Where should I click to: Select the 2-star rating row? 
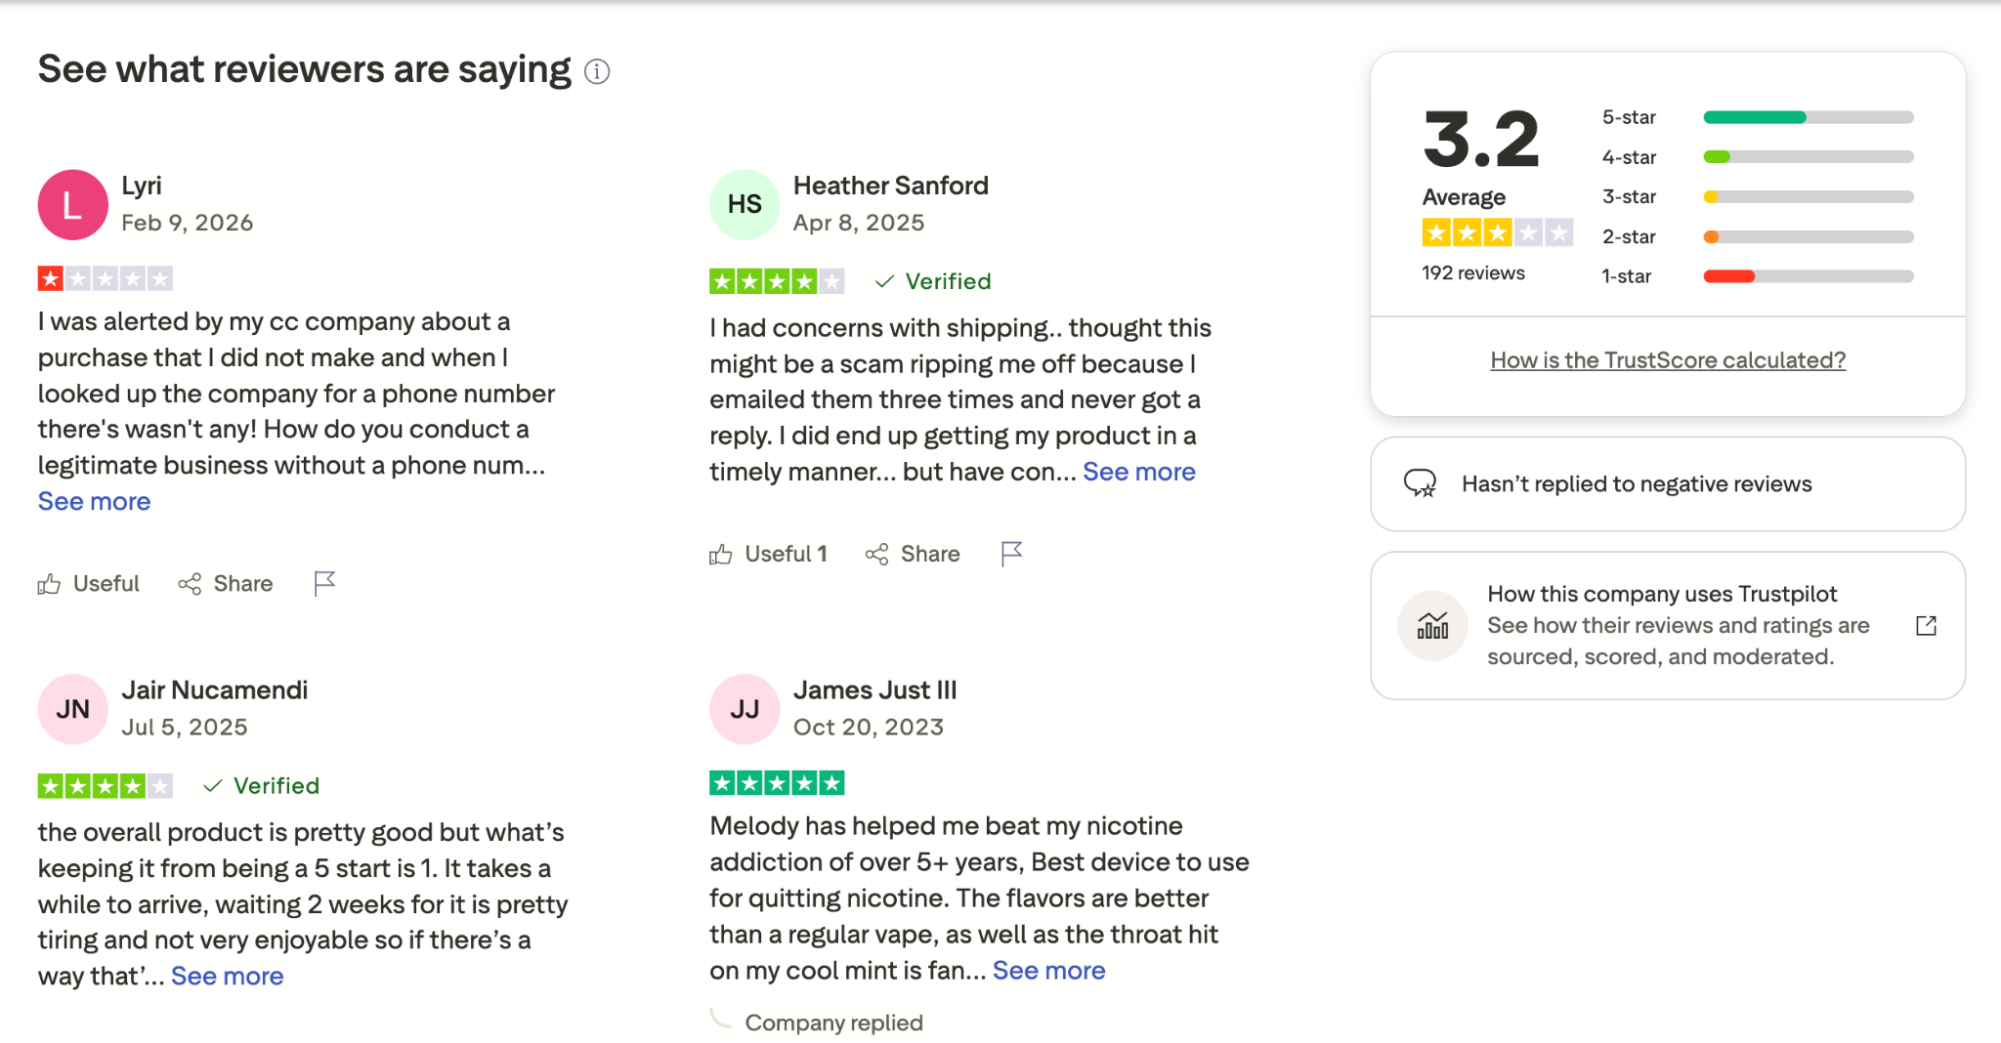pyautogui.click(x=1757, y=237)
